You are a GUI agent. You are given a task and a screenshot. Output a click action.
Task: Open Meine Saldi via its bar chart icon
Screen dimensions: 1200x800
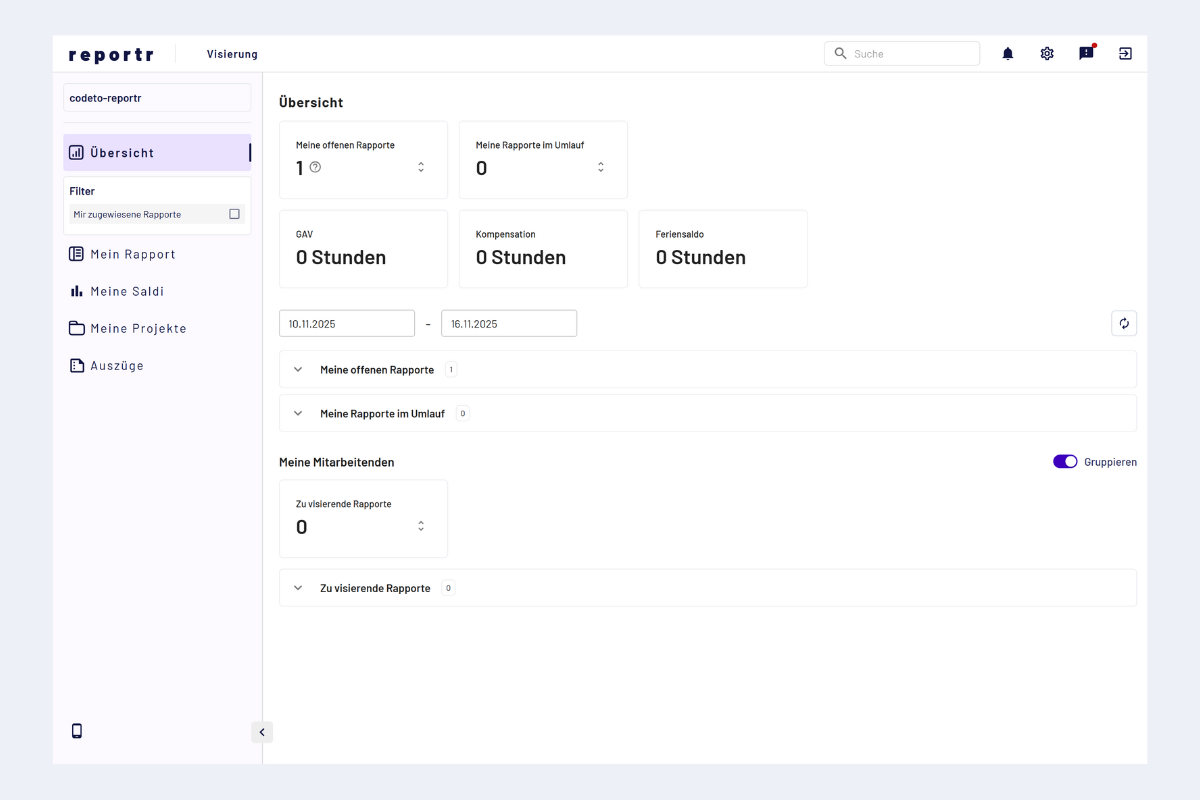77,291
